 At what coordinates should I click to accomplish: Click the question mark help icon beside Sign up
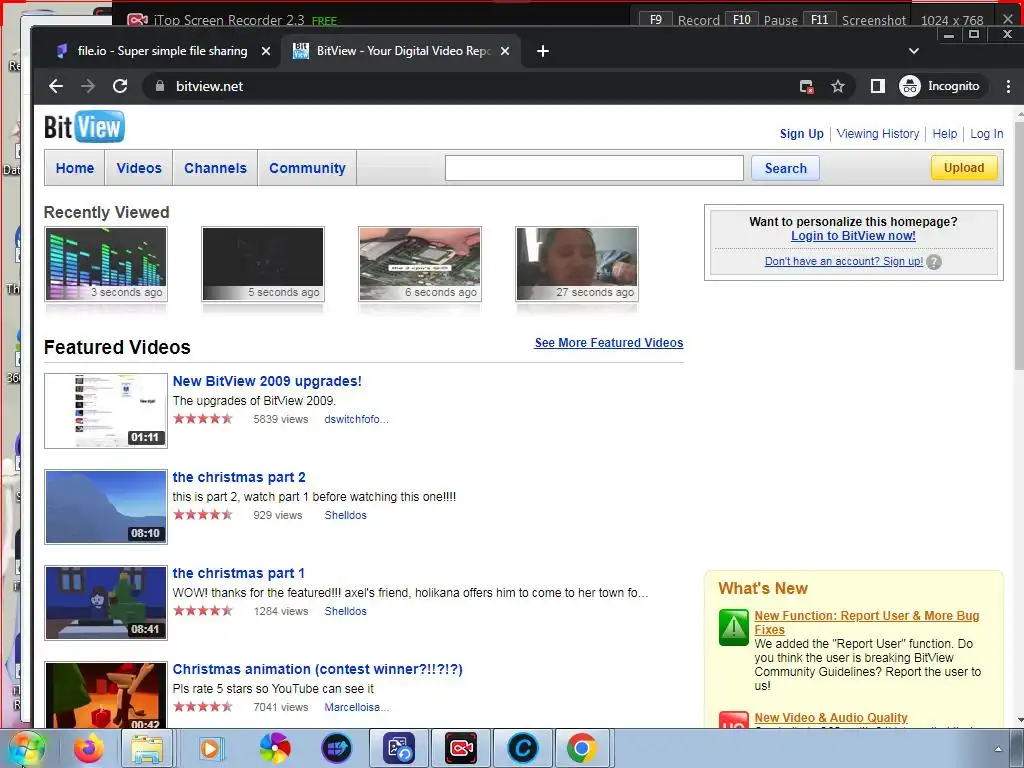coord(934,262)
